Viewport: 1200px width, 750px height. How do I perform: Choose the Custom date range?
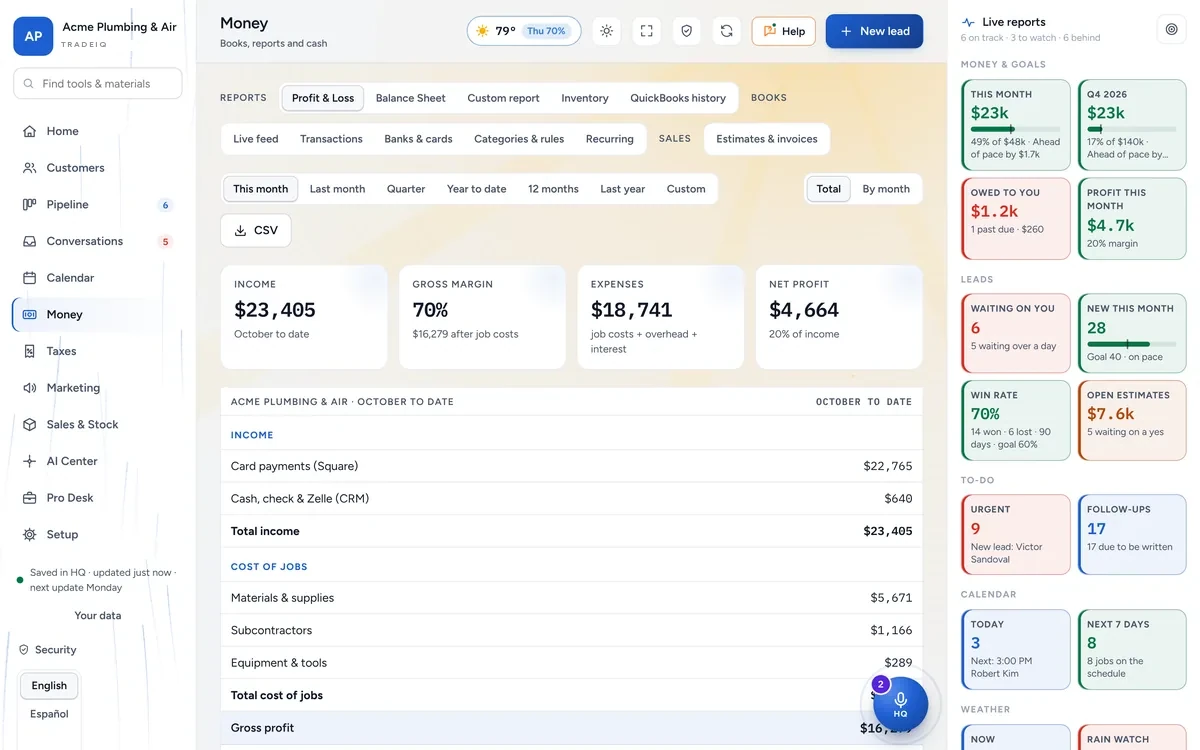coord(686,189)
